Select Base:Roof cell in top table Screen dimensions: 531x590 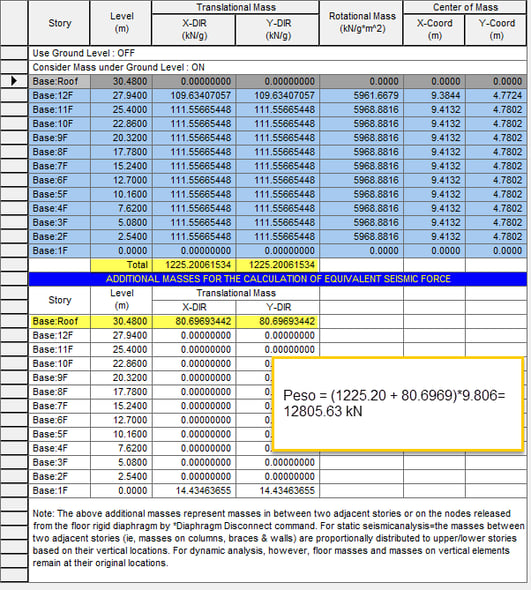(59, 81)
